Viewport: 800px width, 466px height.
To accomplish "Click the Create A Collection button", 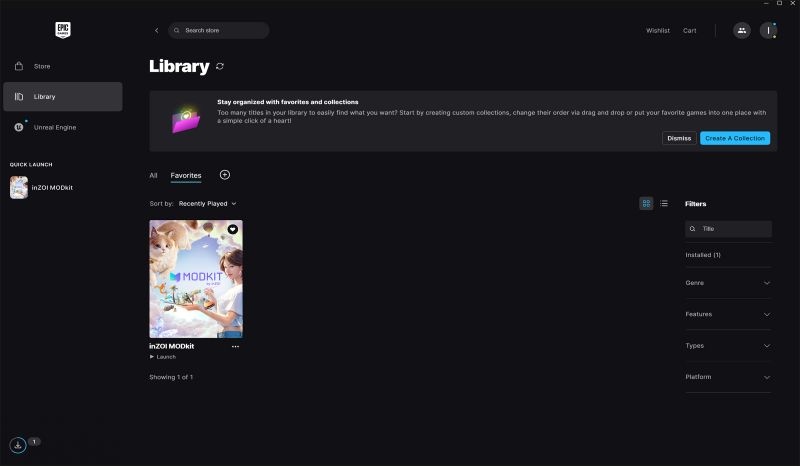I will pyautogui.click(x=735, y=138).
